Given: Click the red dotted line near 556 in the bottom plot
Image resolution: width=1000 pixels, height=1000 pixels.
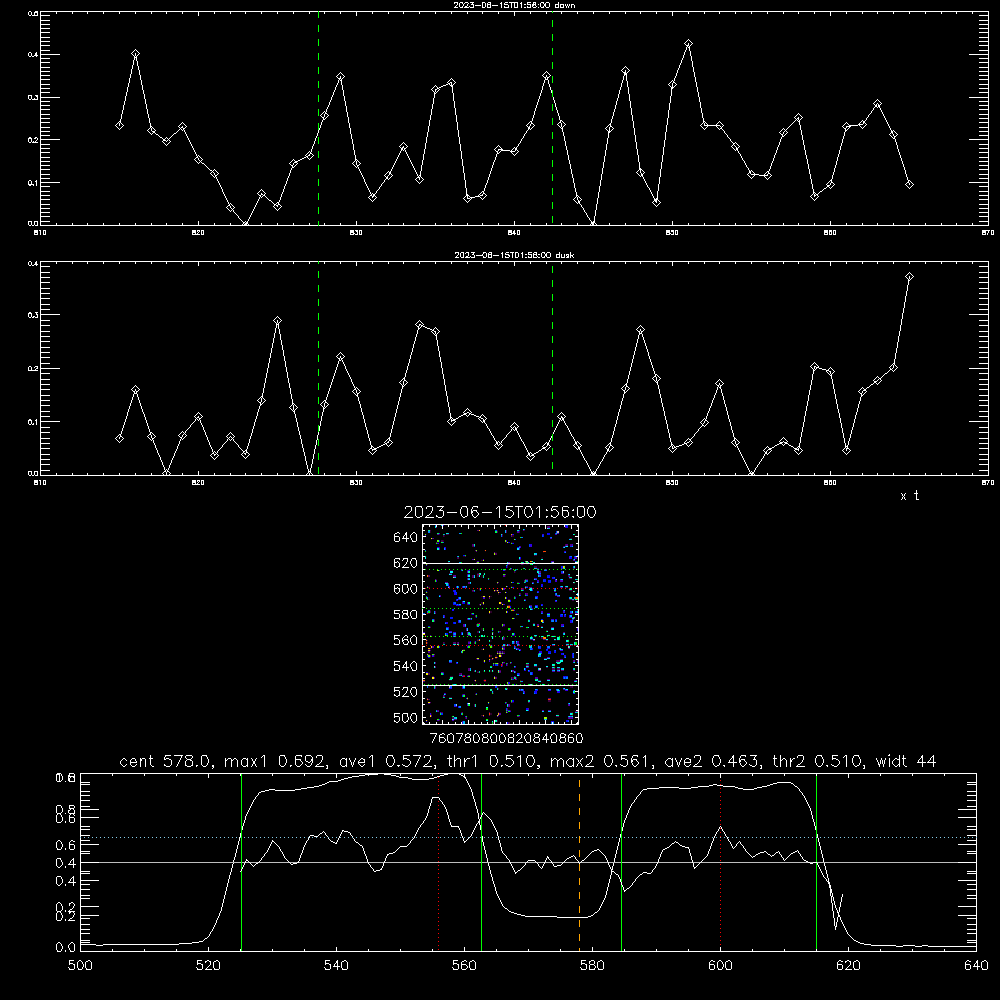Looking at the screenshot, I should coord(438,861).
